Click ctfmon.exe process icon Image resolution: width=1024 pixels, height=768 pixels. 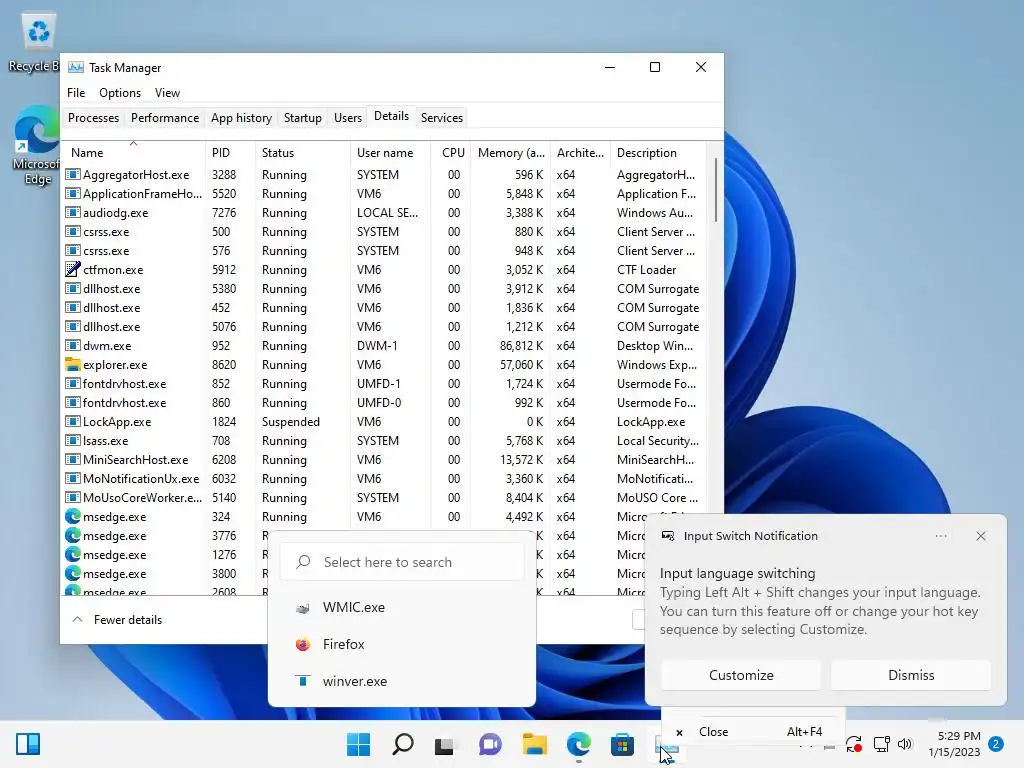point(72,269)
